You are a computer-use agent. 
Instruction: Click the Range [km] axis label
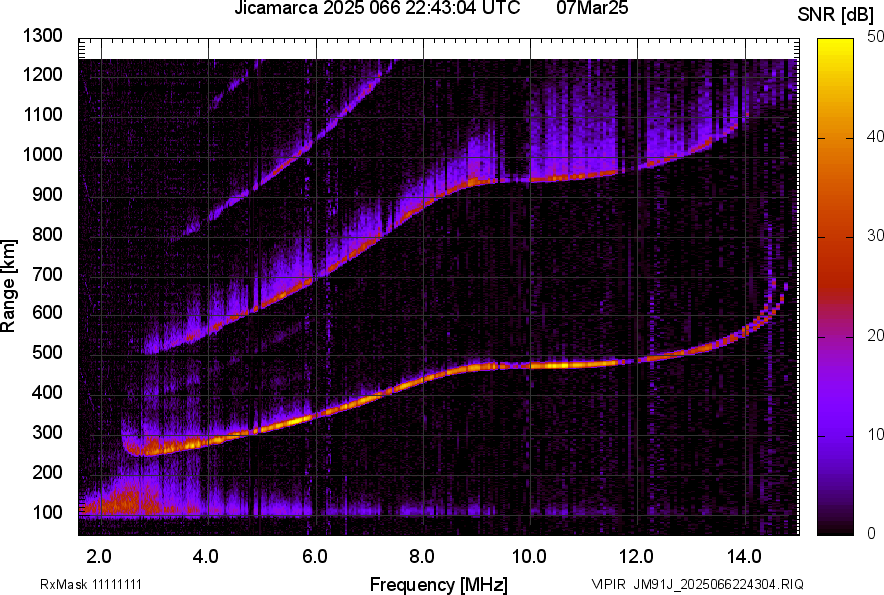coord(9,285)
